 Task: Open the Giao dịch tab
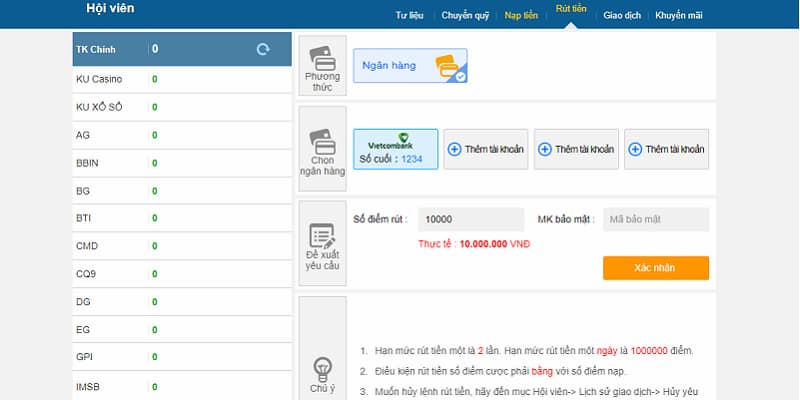click(621, 15)
